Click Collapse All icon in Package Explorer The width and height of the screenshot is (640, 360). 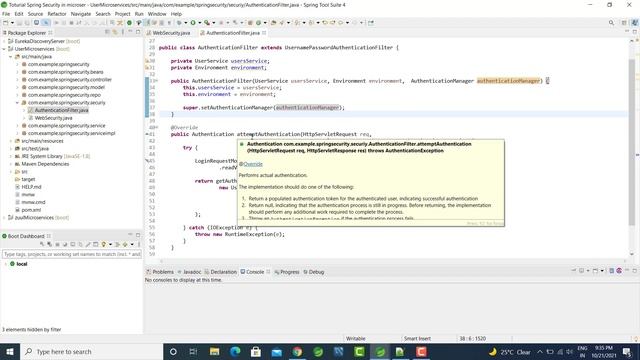click(x=107, y=32)
